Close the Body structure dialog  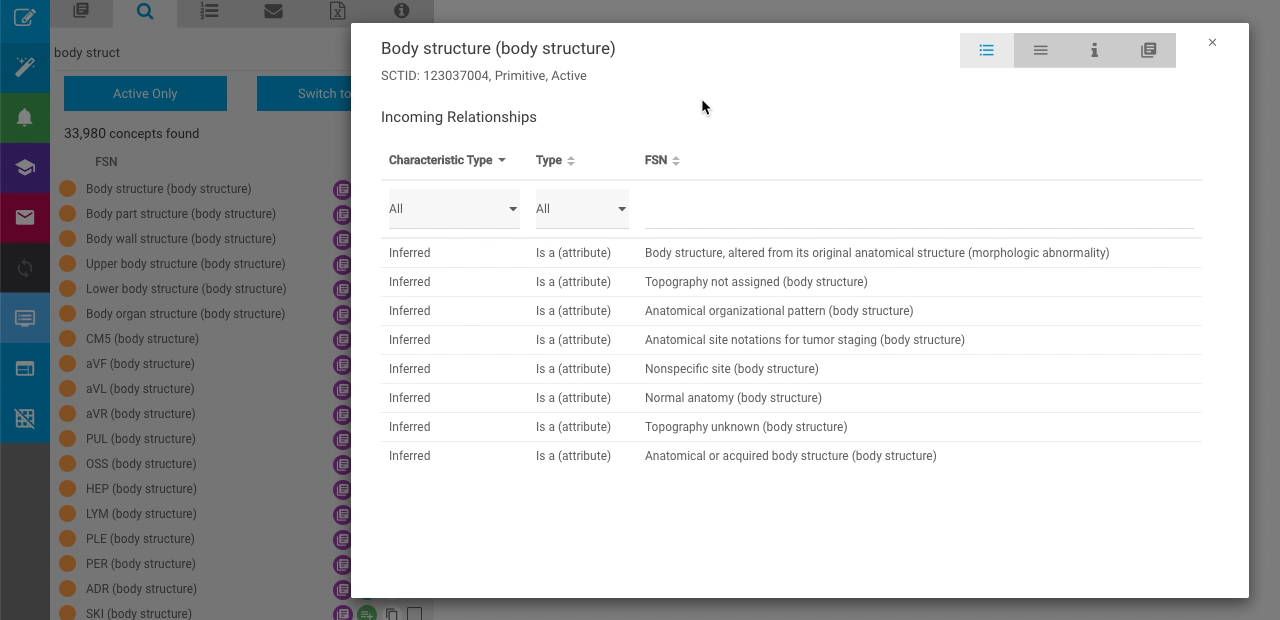click(1212, 42)
